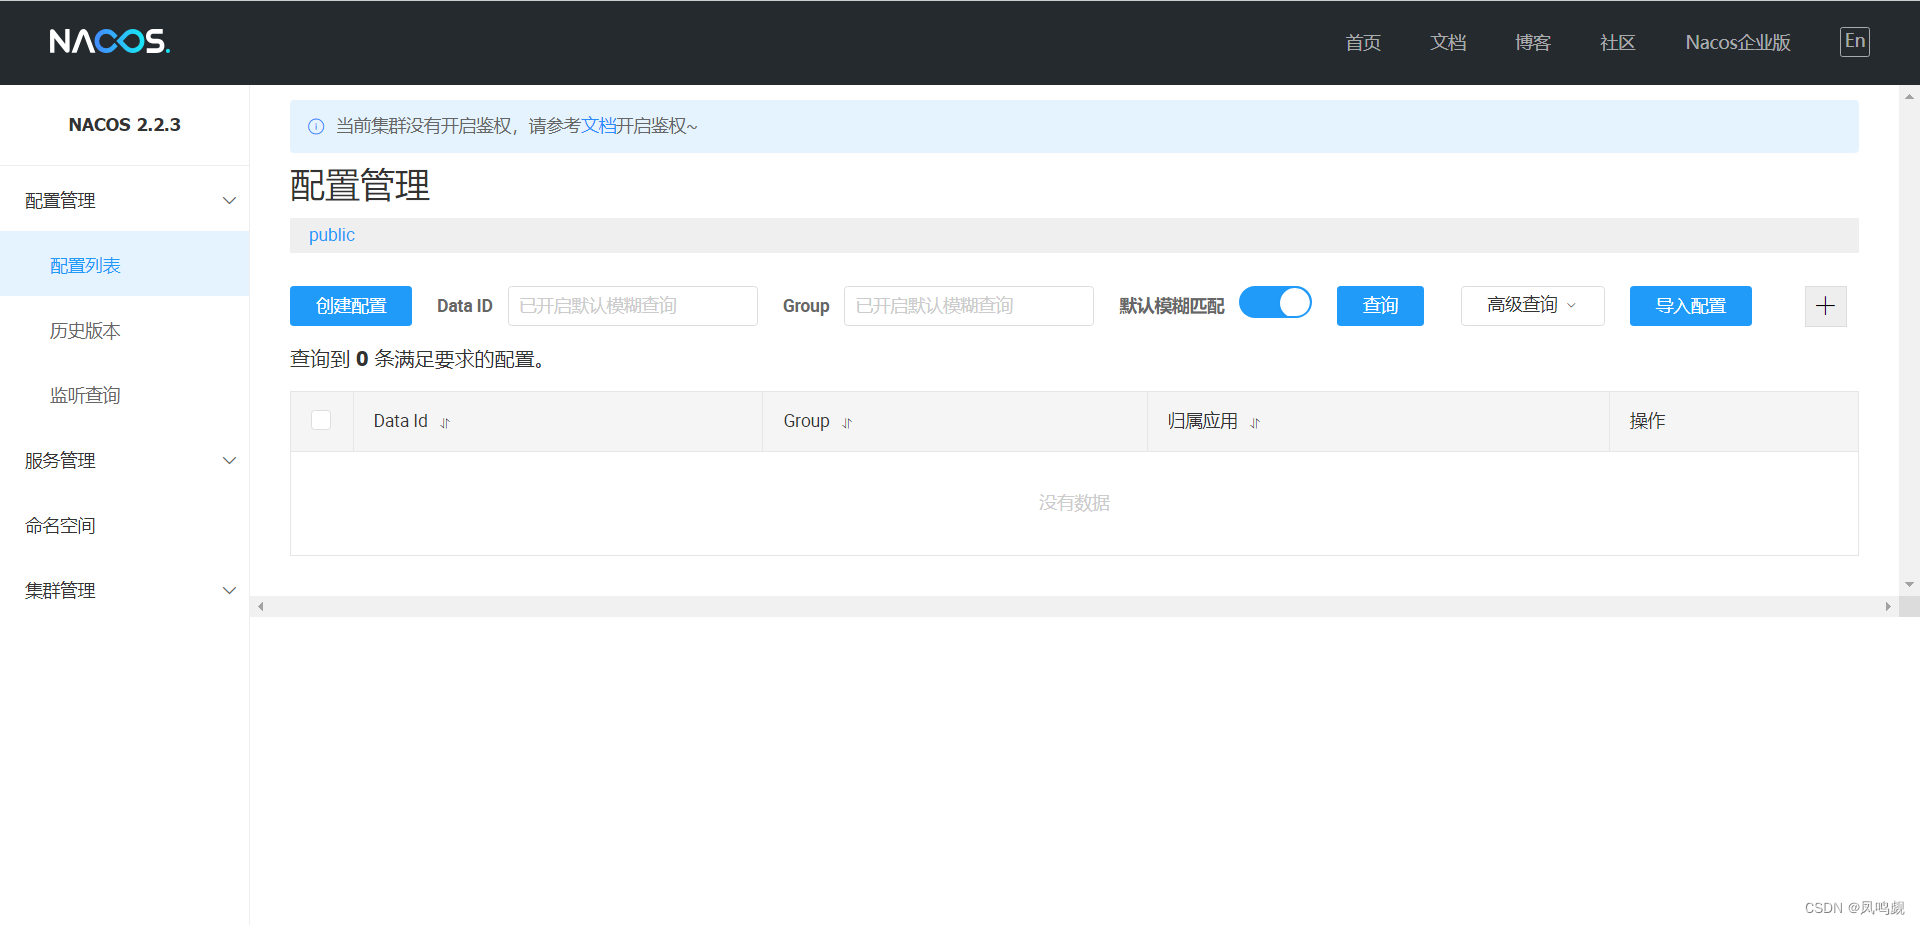This screenshot has width=1920, height=925.
Task: Open the 高级查询 dropdown
Action: point(1532,306)
